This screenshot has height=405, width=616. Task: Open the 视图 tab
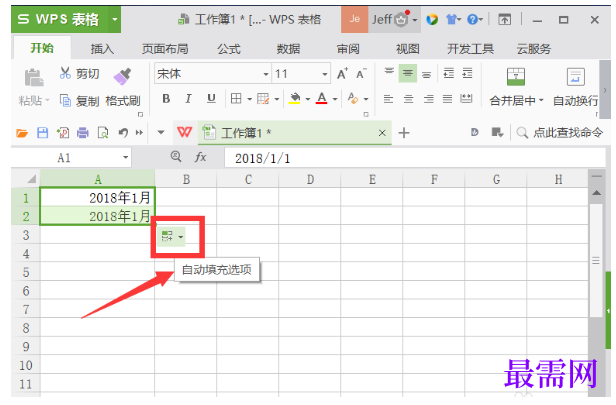pos(407,49)
